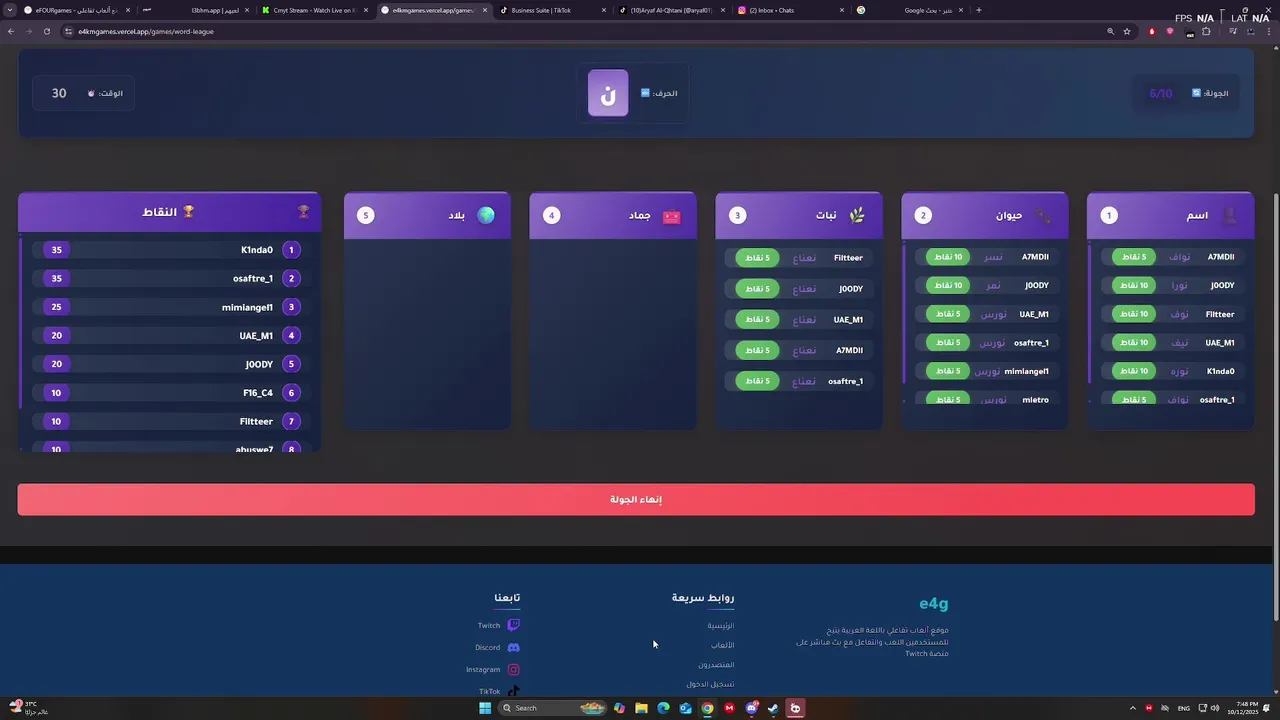Click the browser back arrow
The height and width of the screenshot is (720, 1280).
pos(11,31)
